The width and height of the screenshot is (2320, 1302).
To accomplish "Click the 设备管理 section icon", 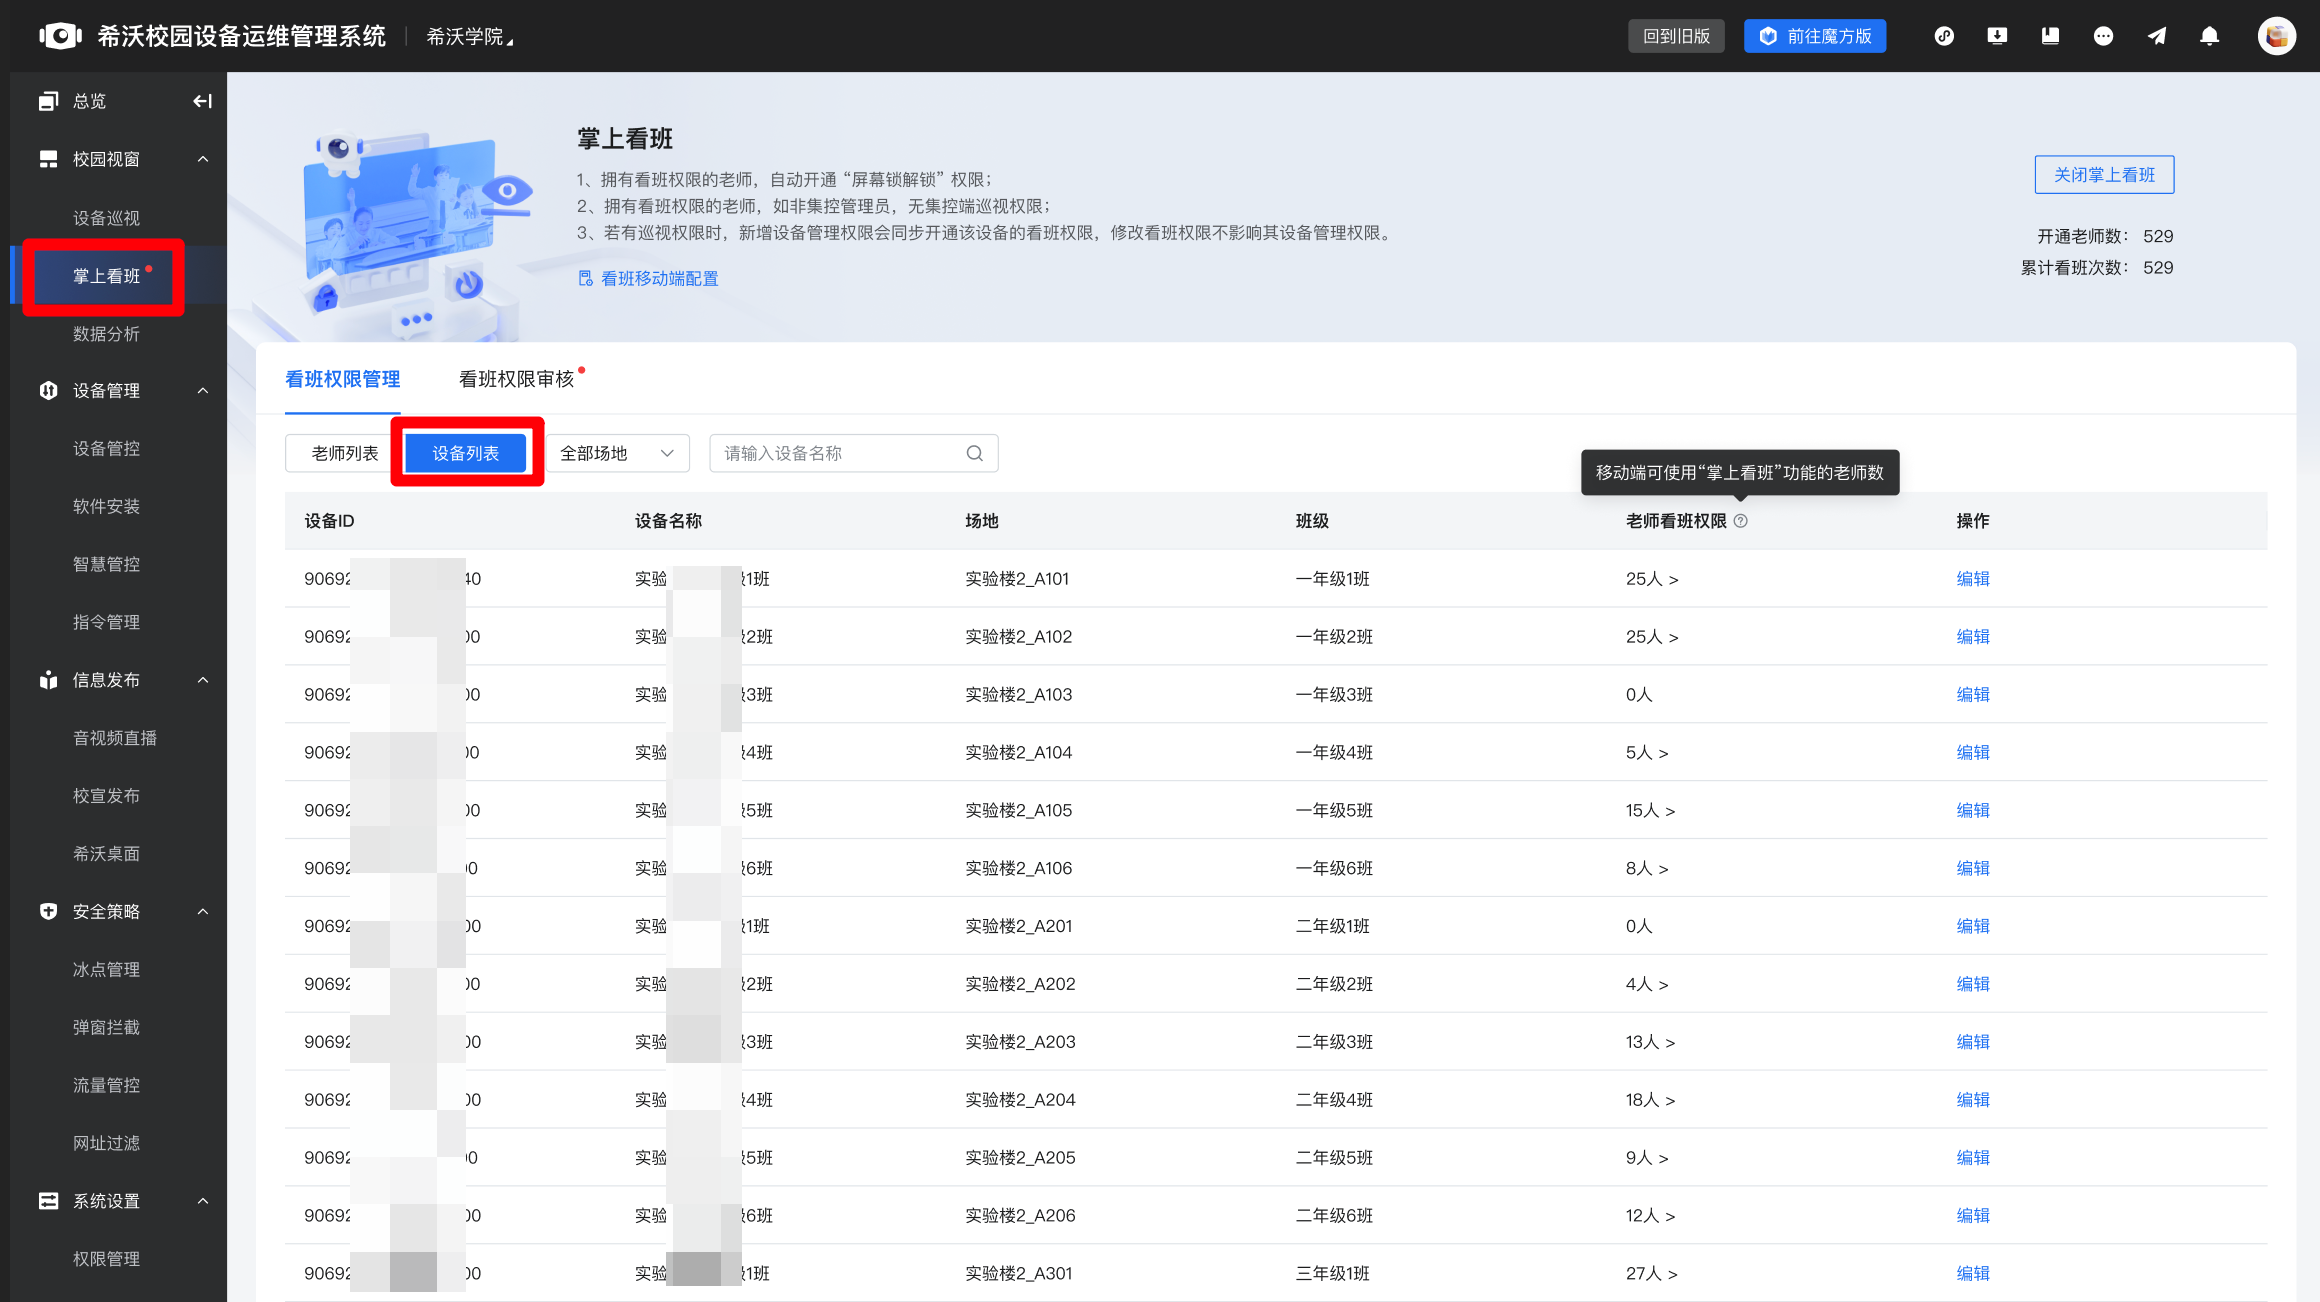I will click(x=48, y=390).
